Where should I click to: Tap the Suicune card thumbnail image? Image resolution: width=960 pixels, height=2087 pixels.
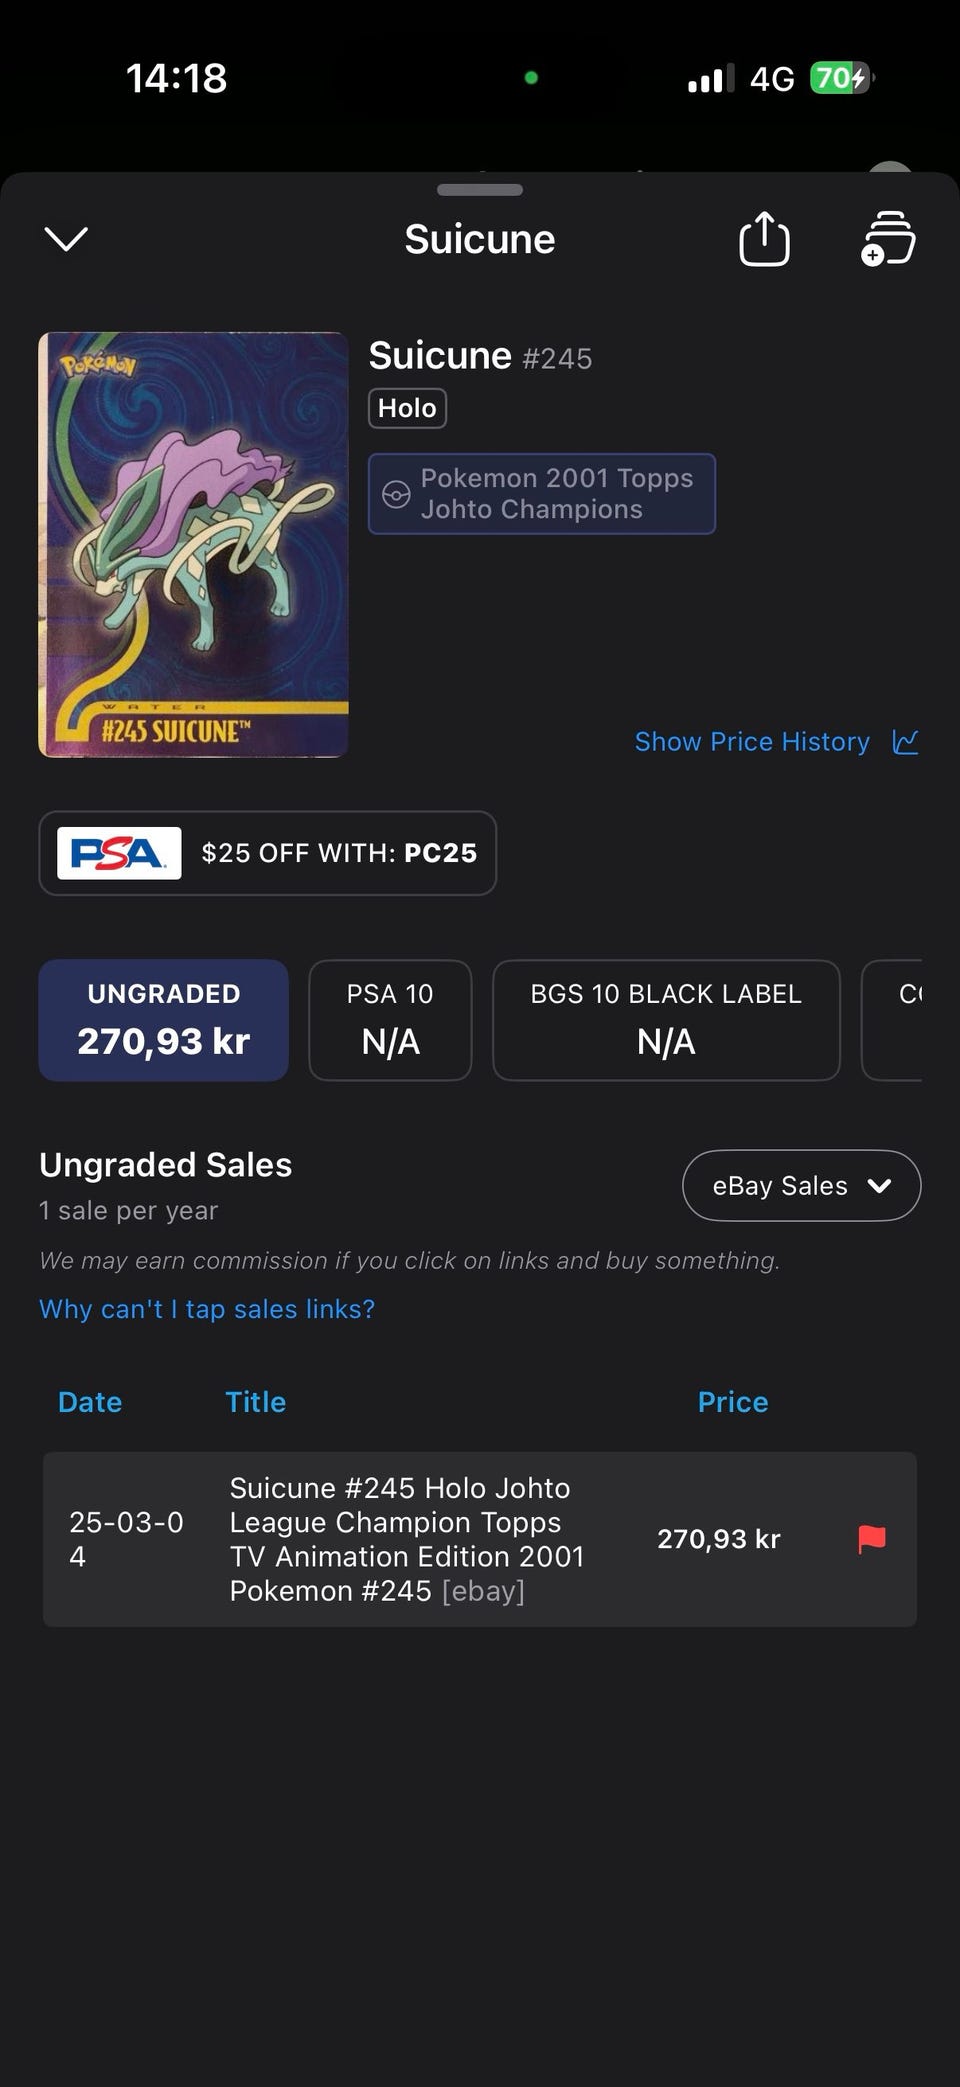(194, 545)
